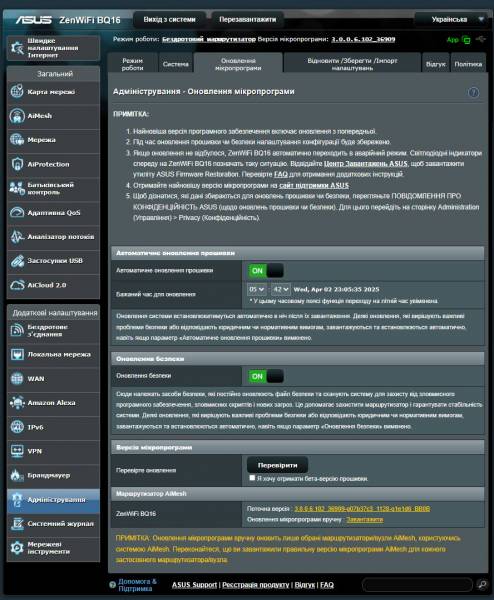494x600 pixels.
Task: Switch to Політика tab
Action: pos(468,64)
